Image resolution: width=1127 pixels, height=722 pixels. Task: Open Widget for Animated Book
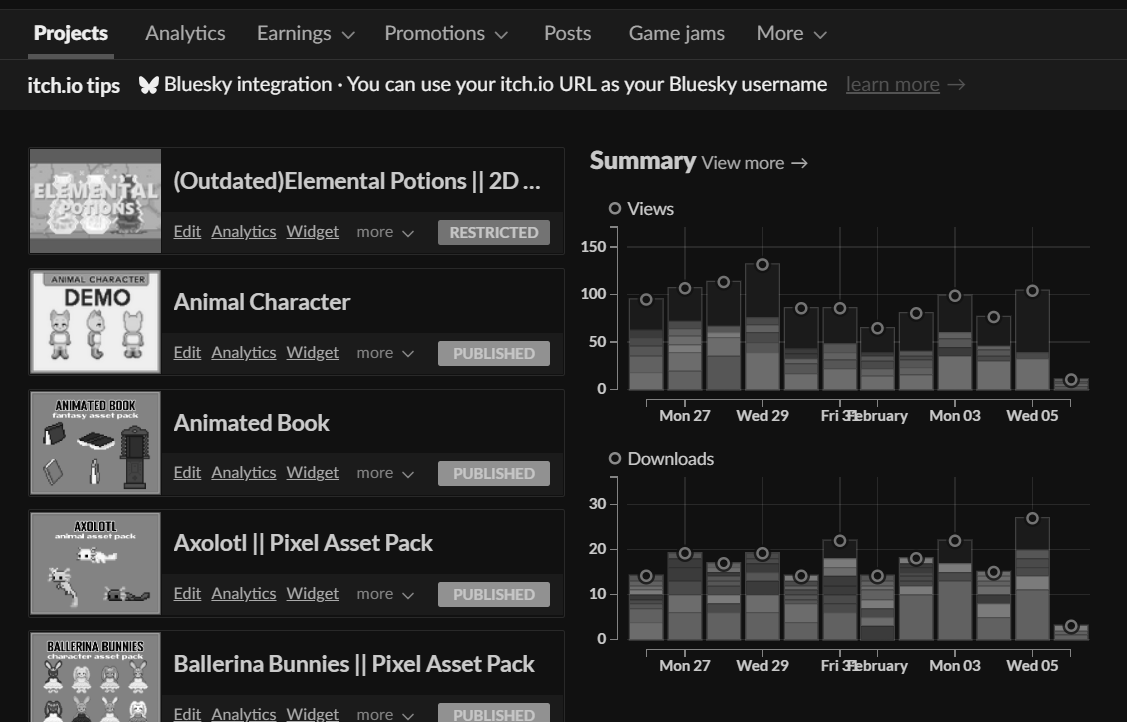coord(313,472)
